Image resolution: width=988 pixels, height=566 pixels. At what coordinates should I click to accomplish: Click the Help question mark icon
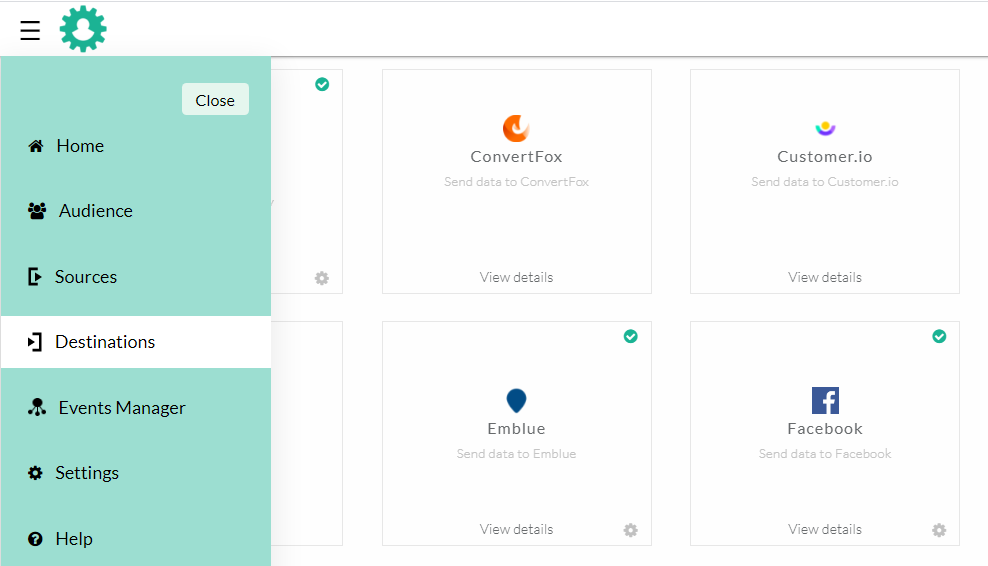35,539
